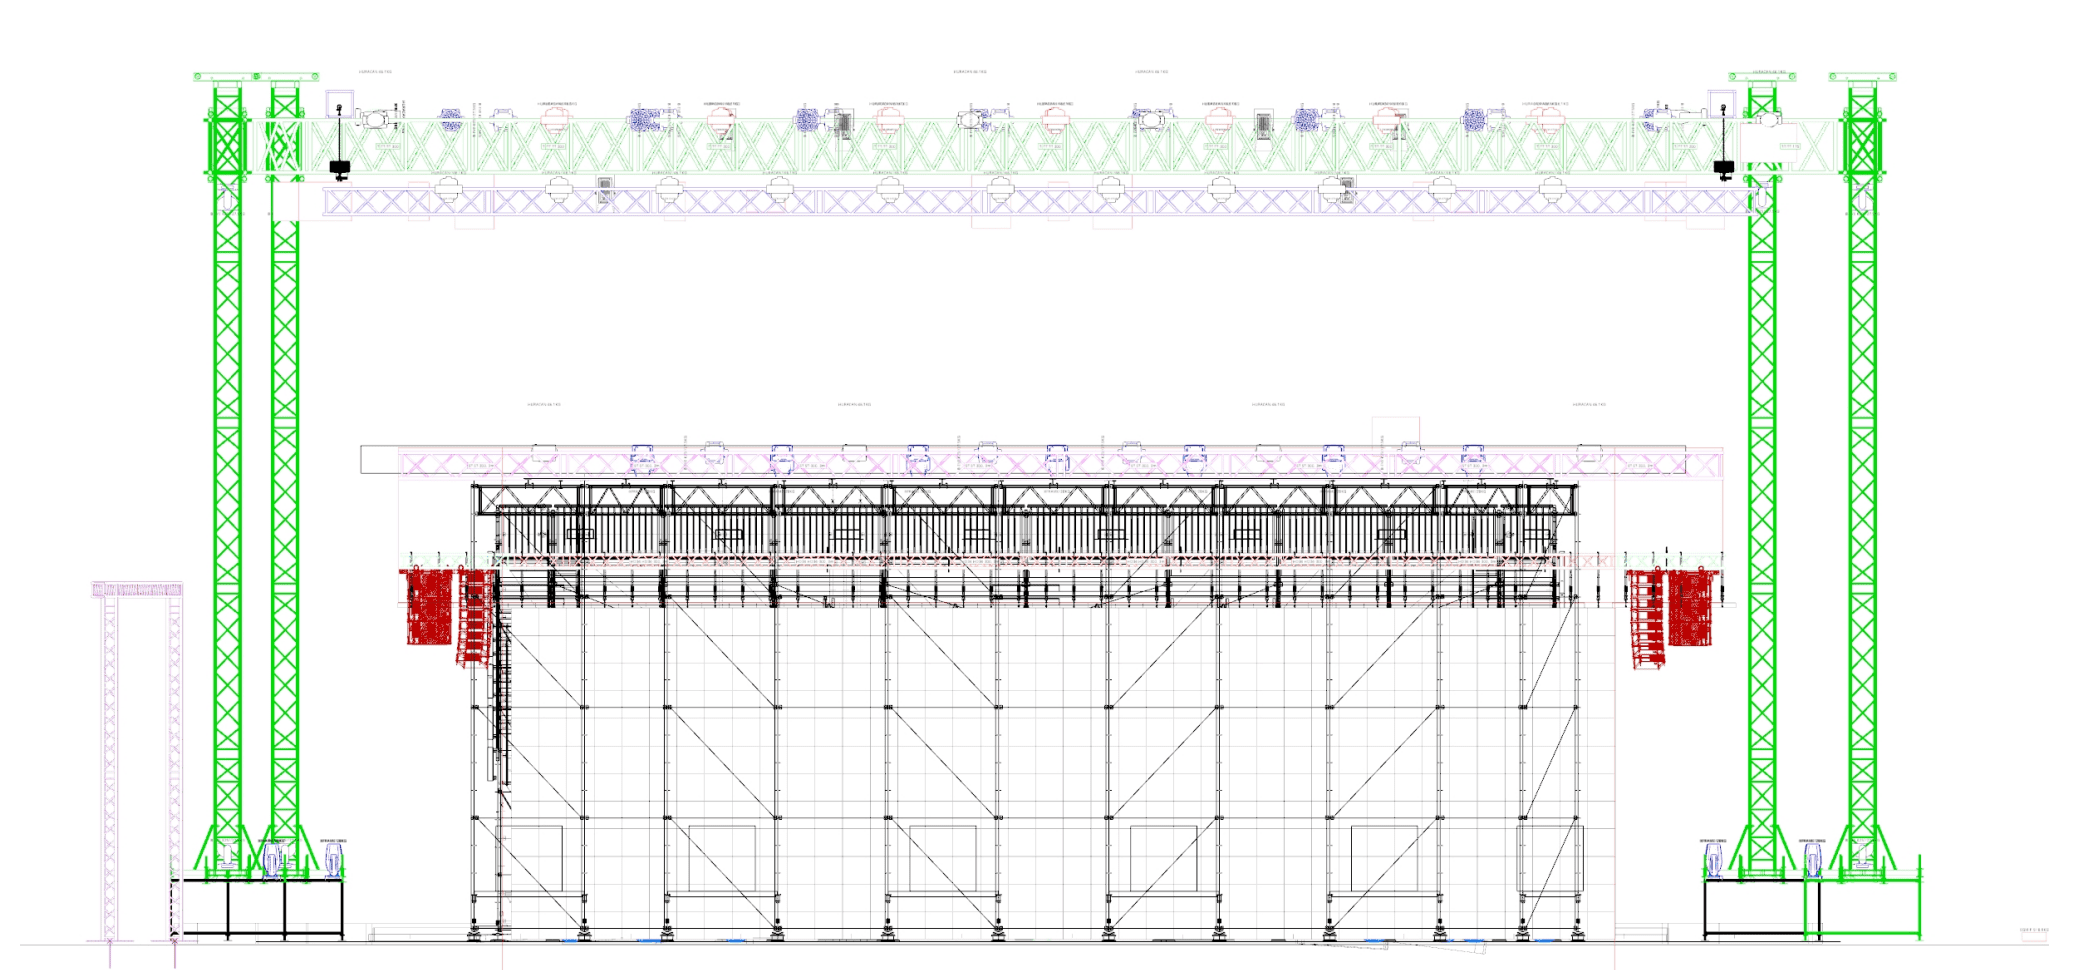Viewport: 2073px width, 970px height.
Task: Click the blue square box above right hoist
Action: [1722, 101]
